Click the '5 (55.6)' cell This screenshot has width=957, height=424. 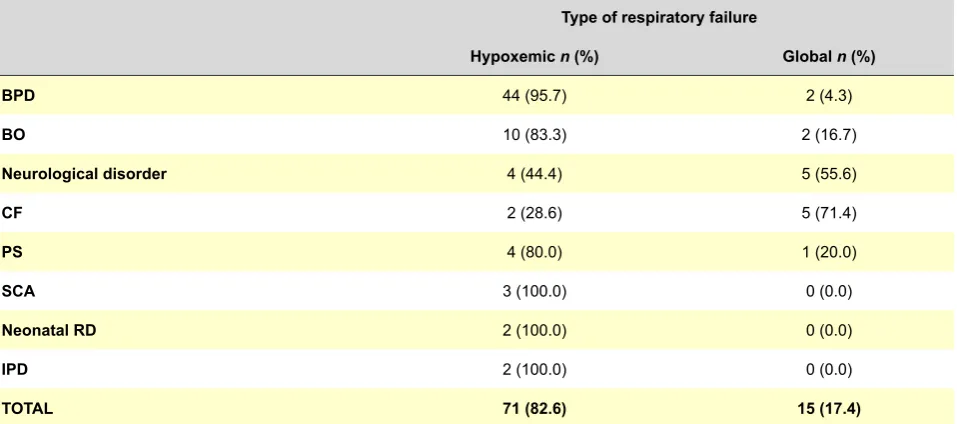(829, 174)
